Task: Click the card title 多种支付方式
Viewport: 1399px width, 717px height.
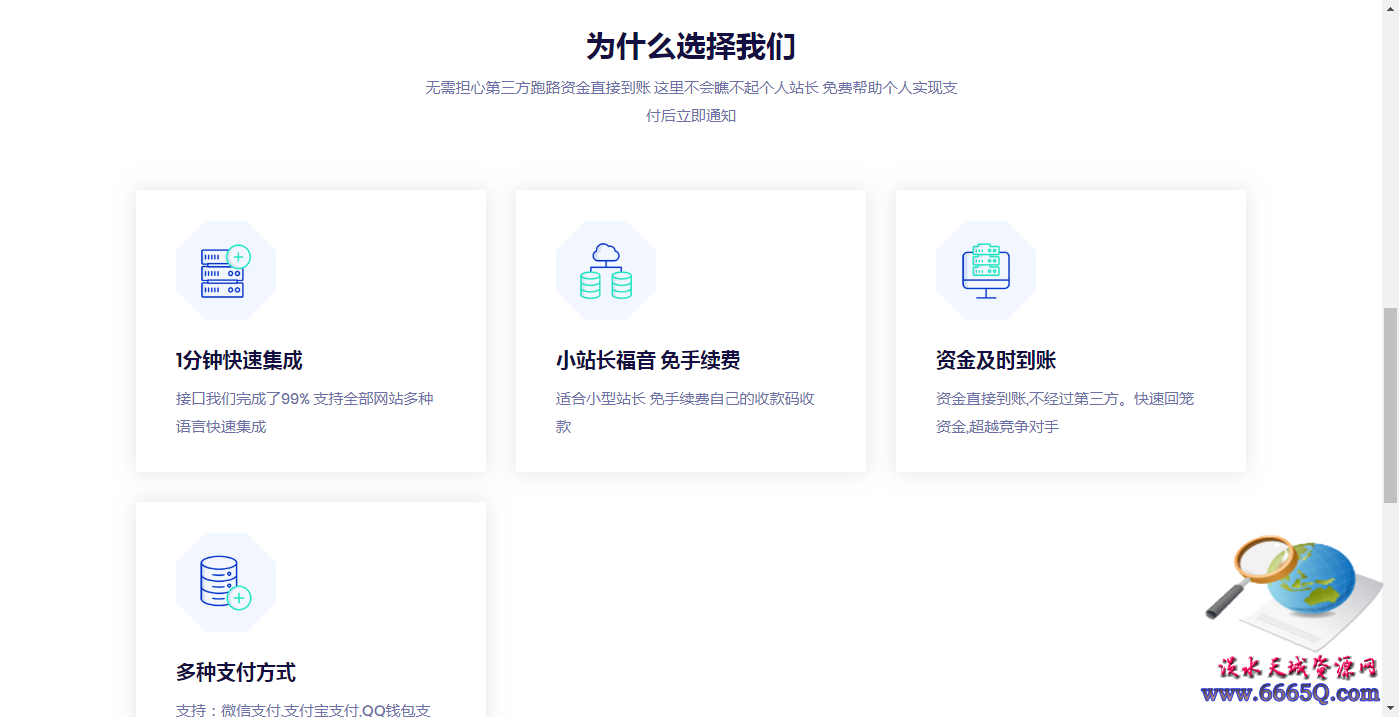Action: click(236, 672)
